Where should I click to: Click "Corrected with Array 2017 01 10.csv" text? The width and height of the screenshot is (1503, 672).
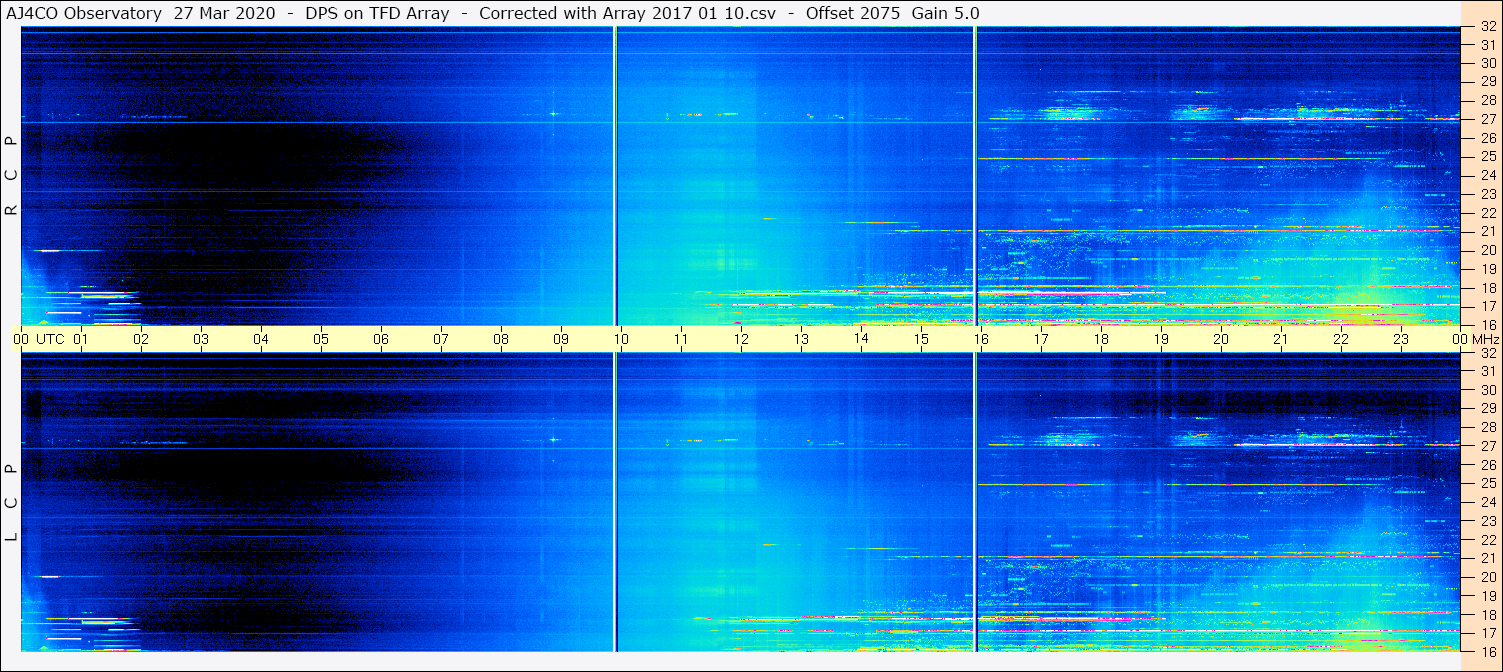(x=628, y=14)
